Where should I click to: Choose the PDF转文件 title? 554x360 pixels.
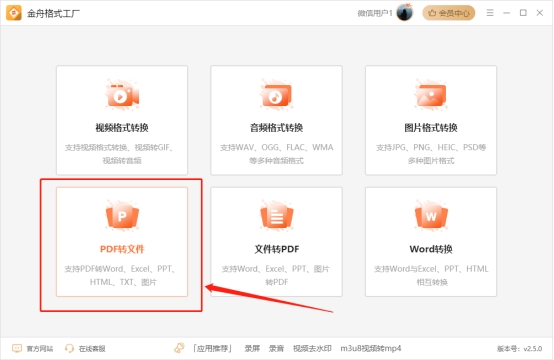(122, 249)
